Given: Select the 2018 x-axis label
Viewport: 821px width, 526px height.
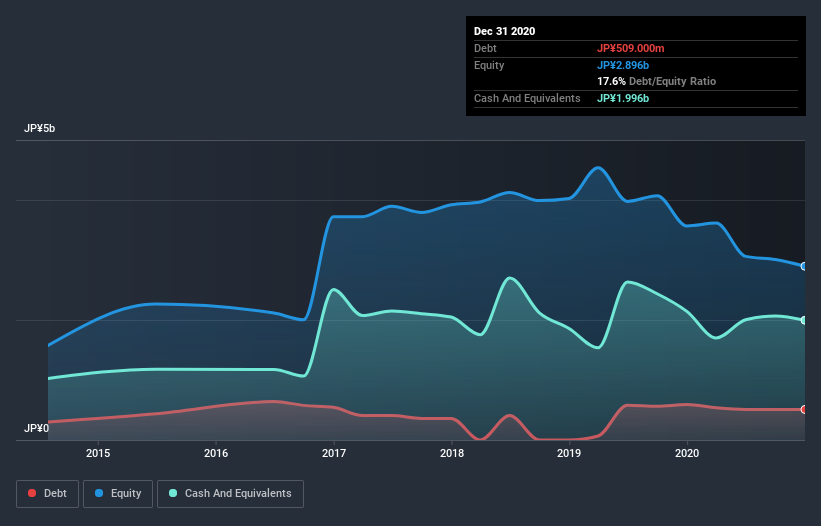Looking at the screenshot, I should [452, 453].
